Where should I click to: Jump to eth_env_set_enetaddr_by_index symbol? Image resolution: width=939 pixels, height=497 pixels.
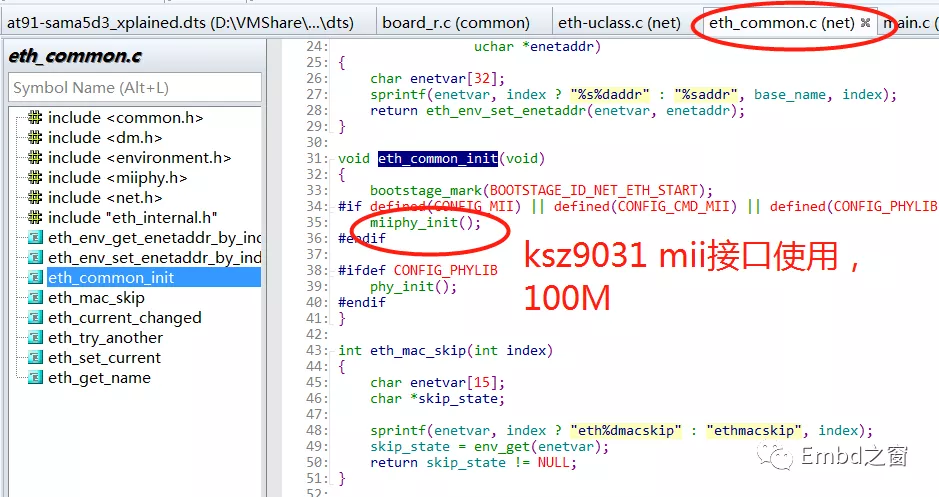pyautogui.click(x=155, y=257)
